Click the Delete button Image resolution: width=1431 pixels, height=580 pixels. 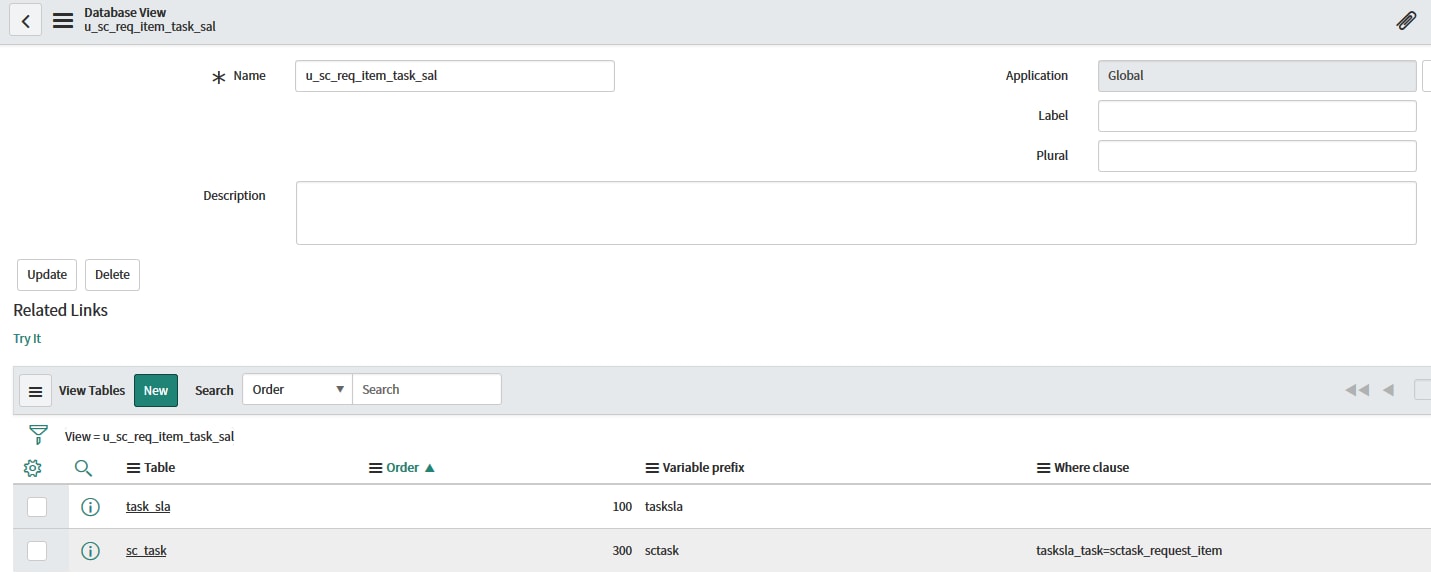[112, 275]
